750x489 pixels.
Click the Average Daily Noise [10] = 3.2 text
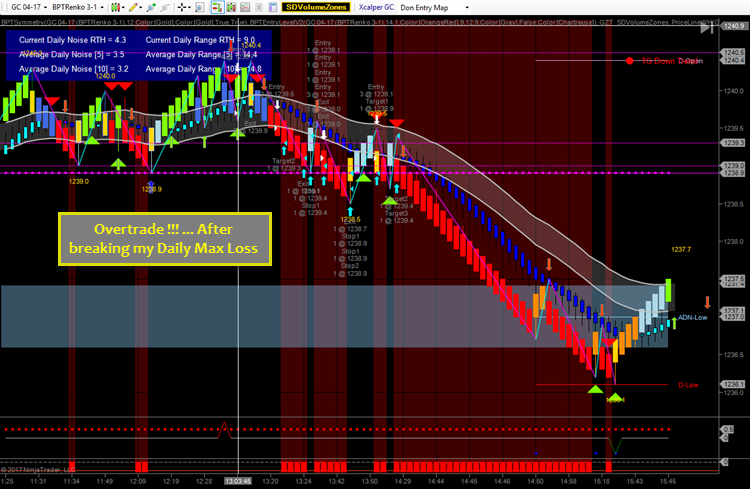pyautogui.click(x=74, y=69)
